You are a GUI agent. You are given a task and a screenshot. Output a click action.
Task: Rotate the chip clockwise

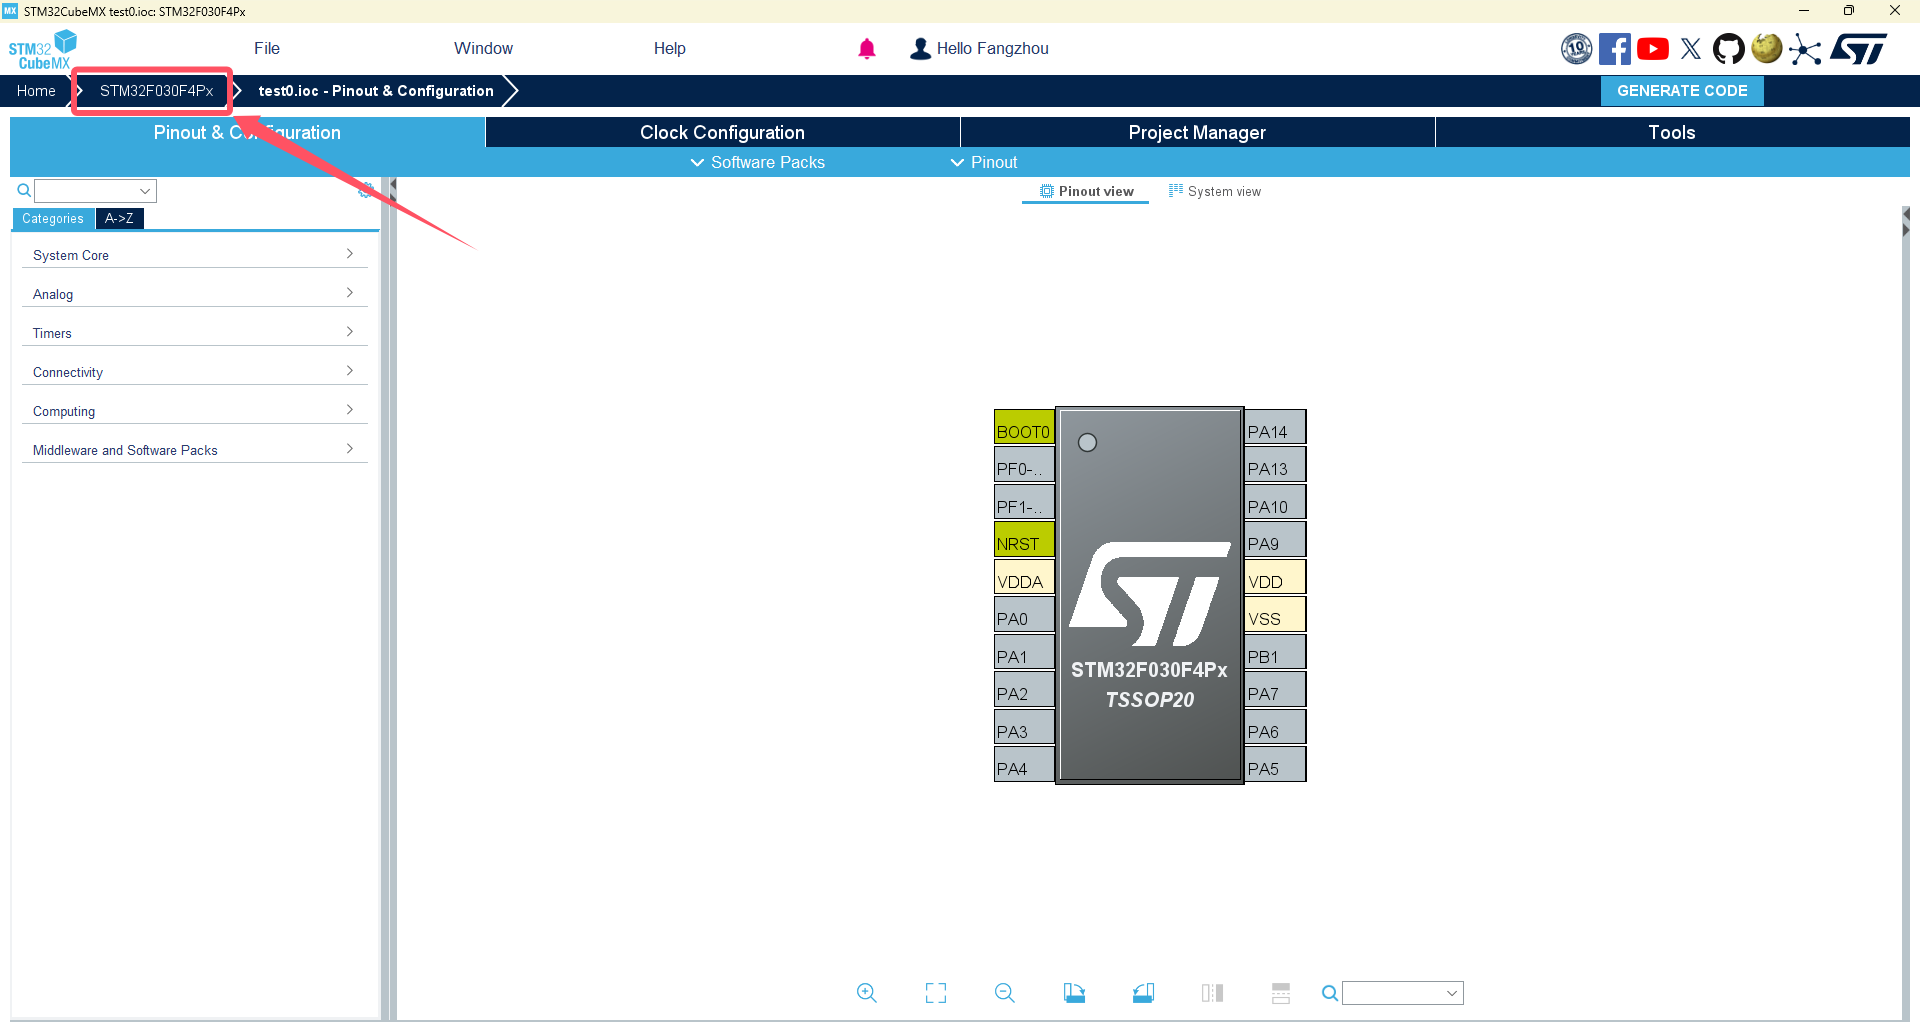tap(1074, 993)
